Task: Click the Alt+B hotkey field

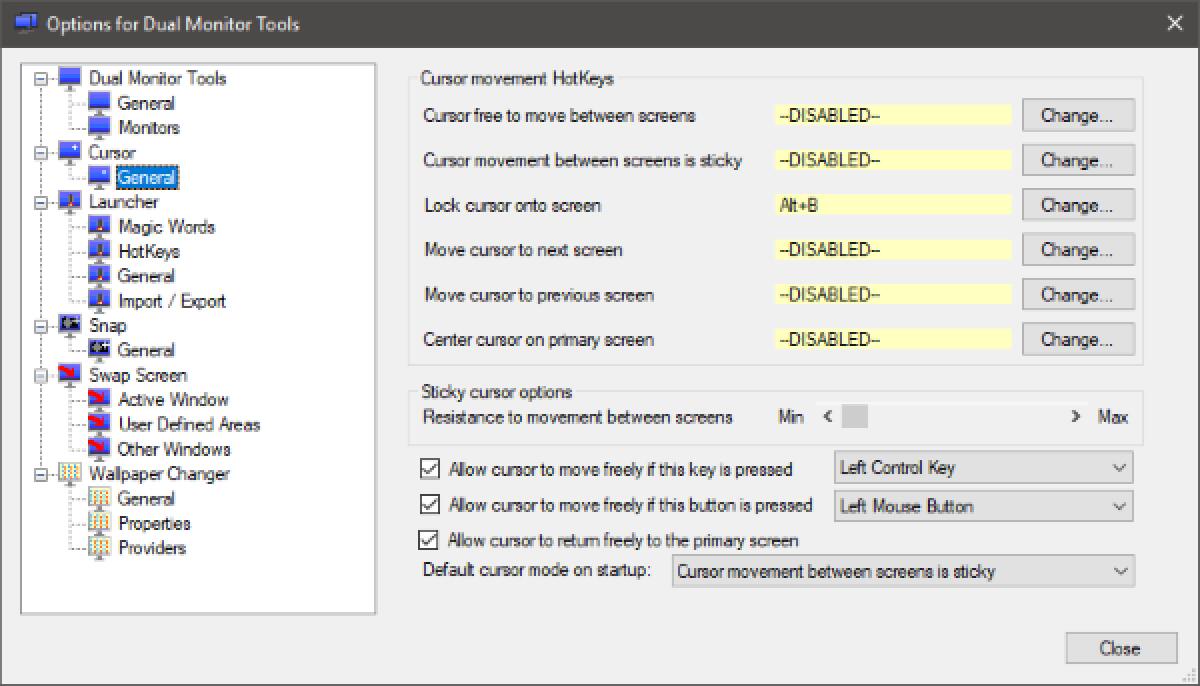Action: coord(891,204)
